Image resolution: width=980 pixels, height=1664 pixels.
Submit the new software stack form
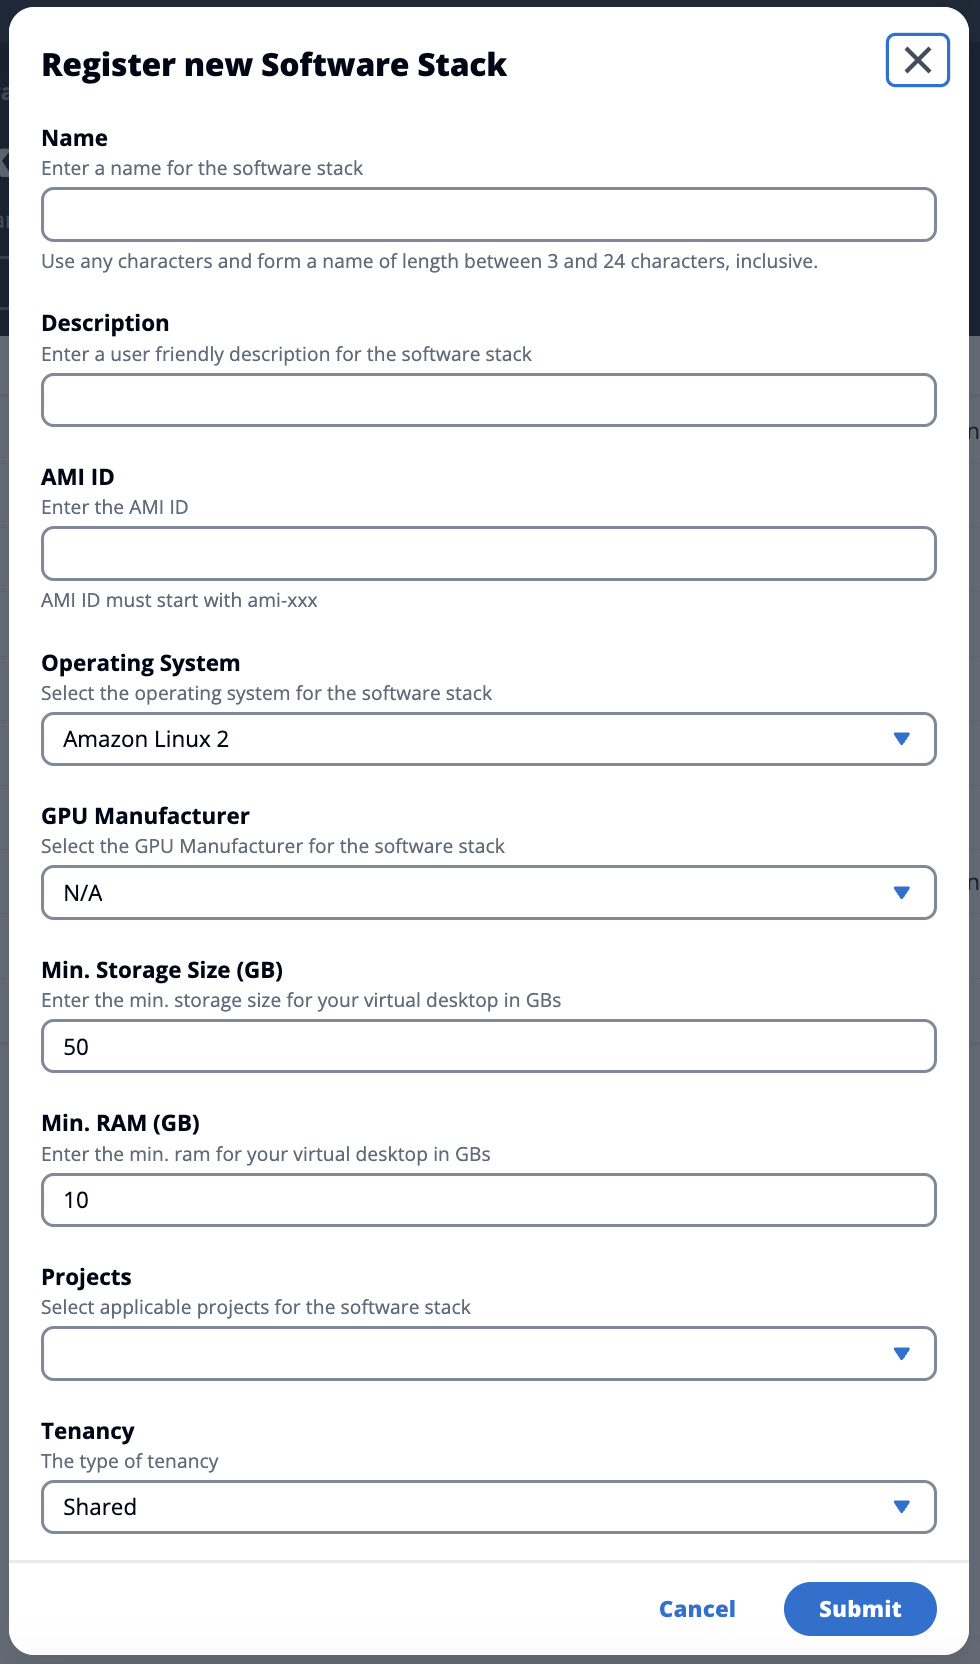[x=859, y=1609]
